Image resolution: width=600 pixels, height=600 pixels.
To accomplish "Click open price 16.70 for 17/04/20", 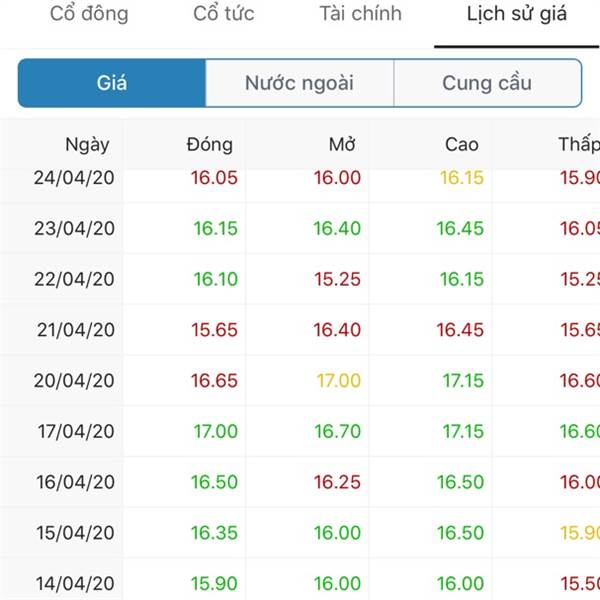I will [x=338, y=431].
